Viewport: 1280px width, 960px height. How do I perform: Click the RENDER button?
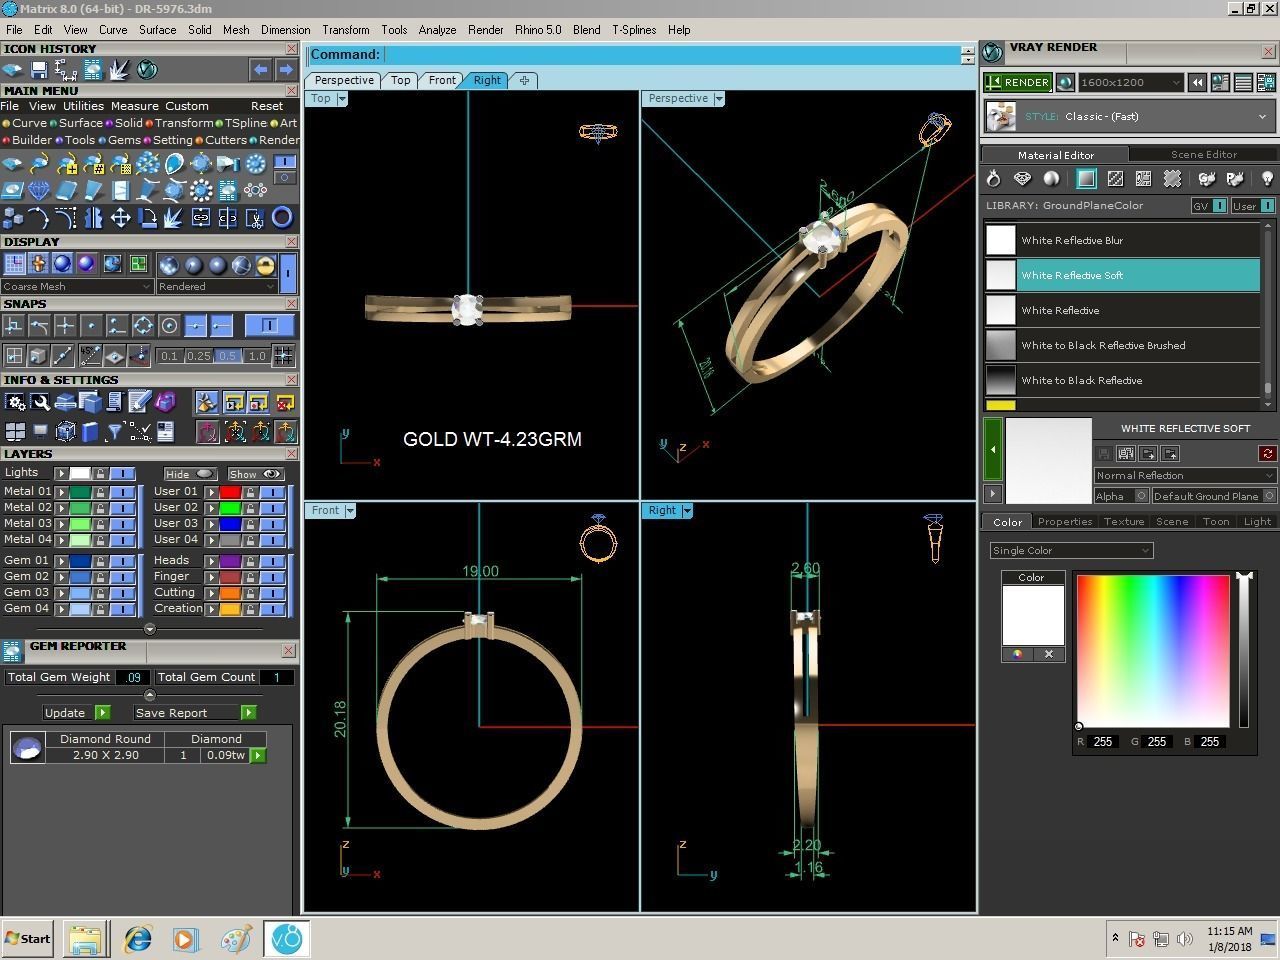tap(1018, 83)
